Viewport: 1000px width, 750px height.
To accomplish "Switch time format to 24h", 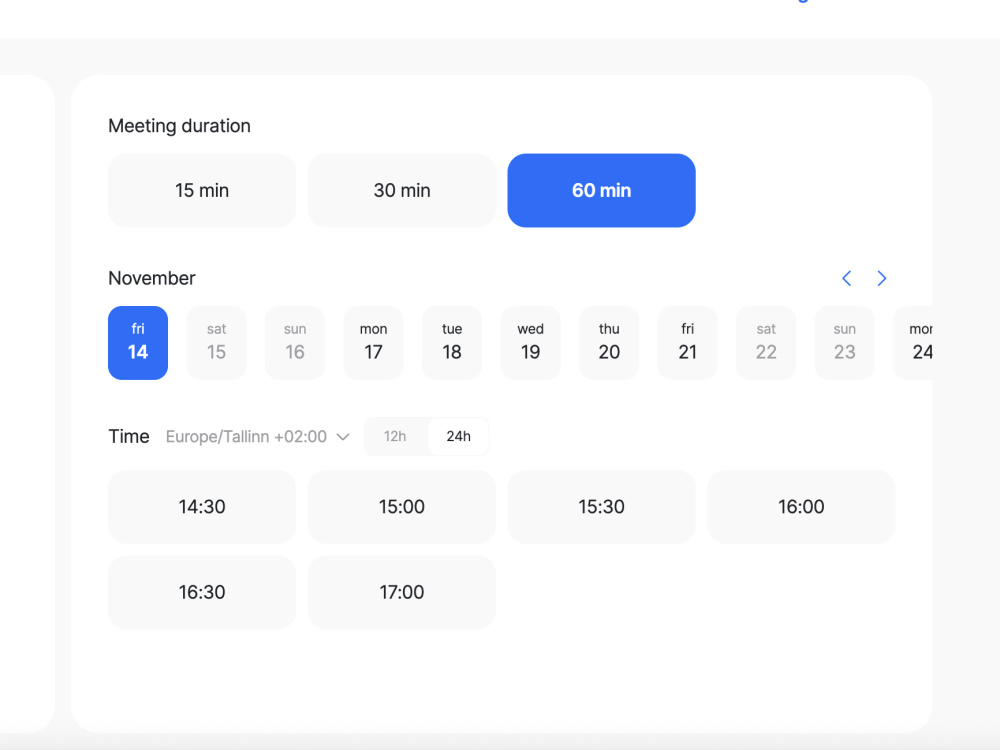I will [x=458, y=436].
